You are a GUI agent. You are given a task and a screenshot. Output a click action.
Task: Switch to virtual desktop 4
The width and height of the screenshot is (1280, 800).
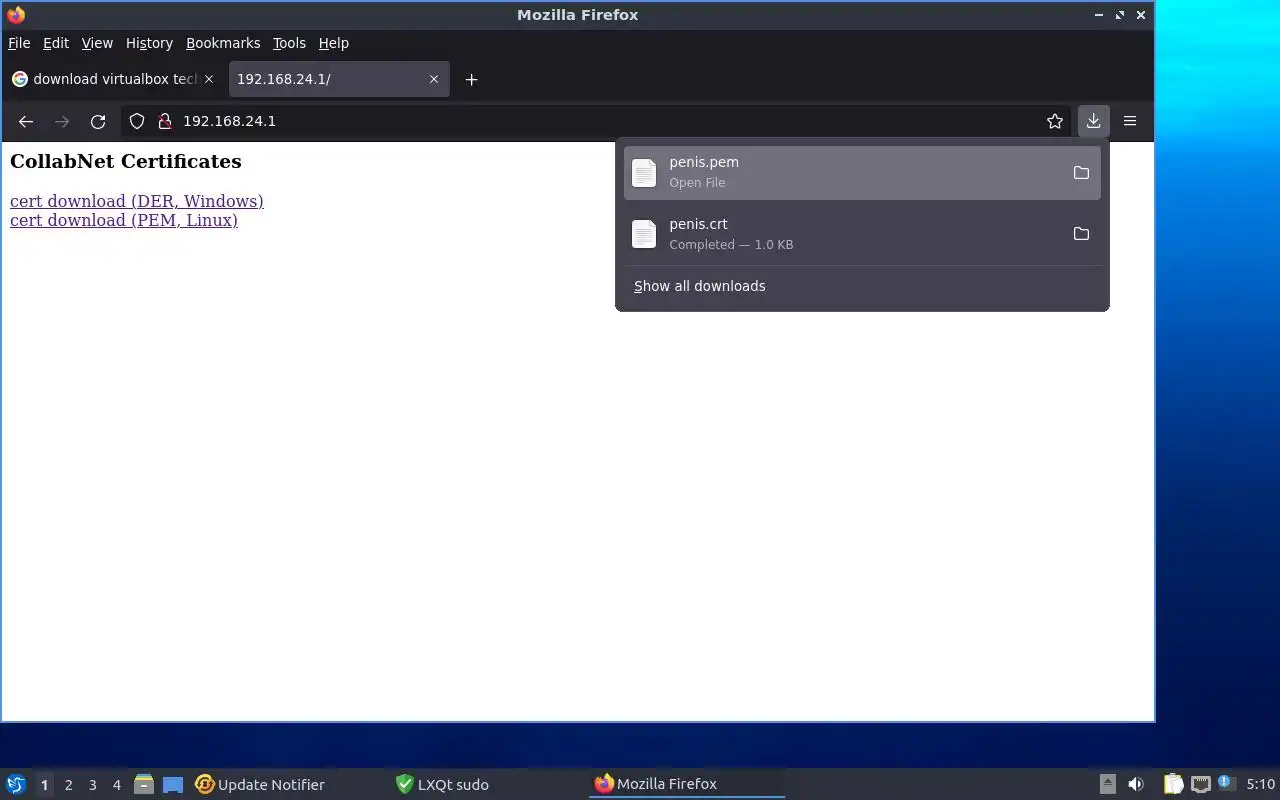(x=116, y=785)
